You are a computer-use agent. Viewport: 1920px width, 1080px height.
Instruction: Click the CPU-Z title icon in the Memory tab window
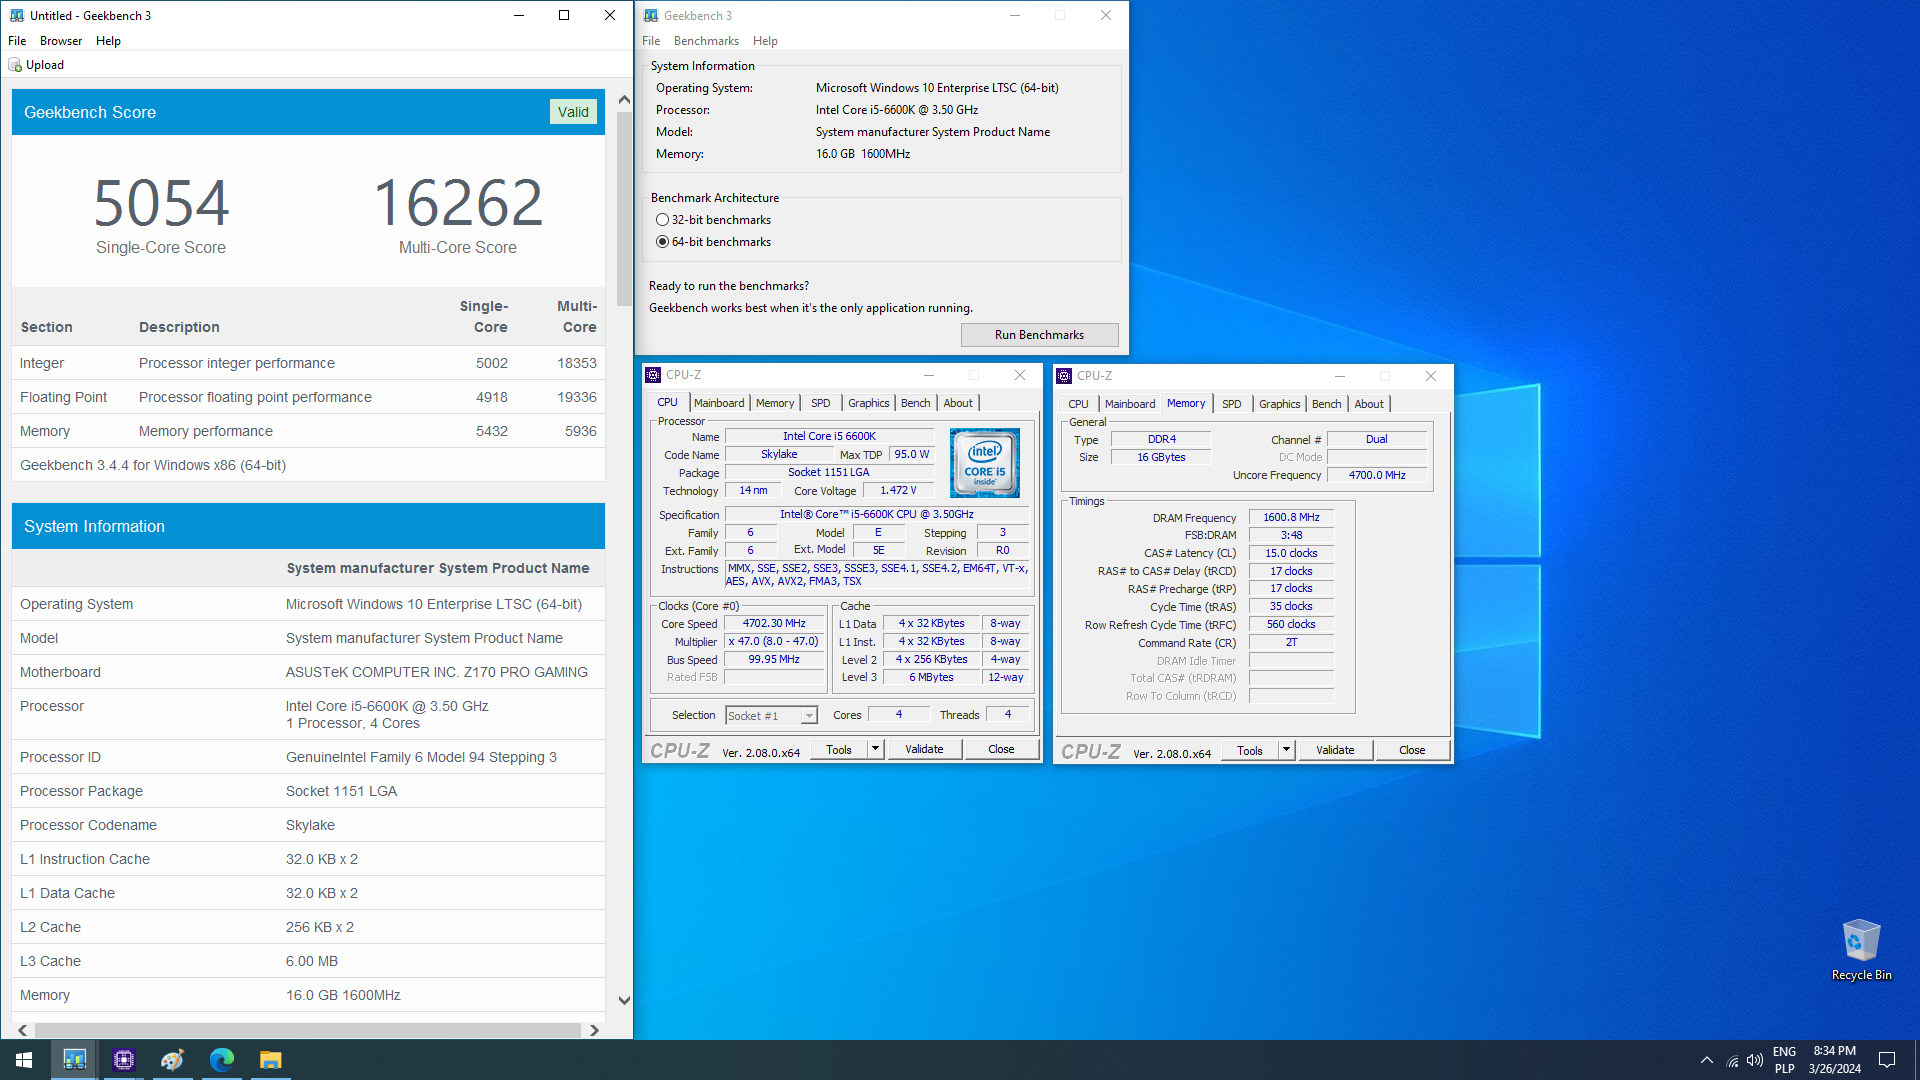pos(1064,376)
